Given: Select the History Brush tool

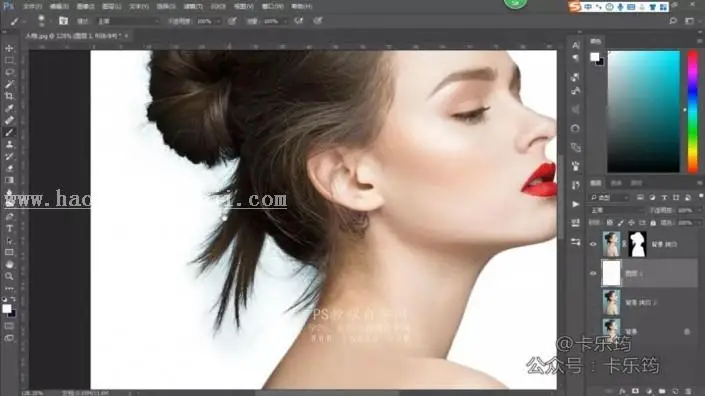Looking at the screenshot, I should click(x=9, y=156).
